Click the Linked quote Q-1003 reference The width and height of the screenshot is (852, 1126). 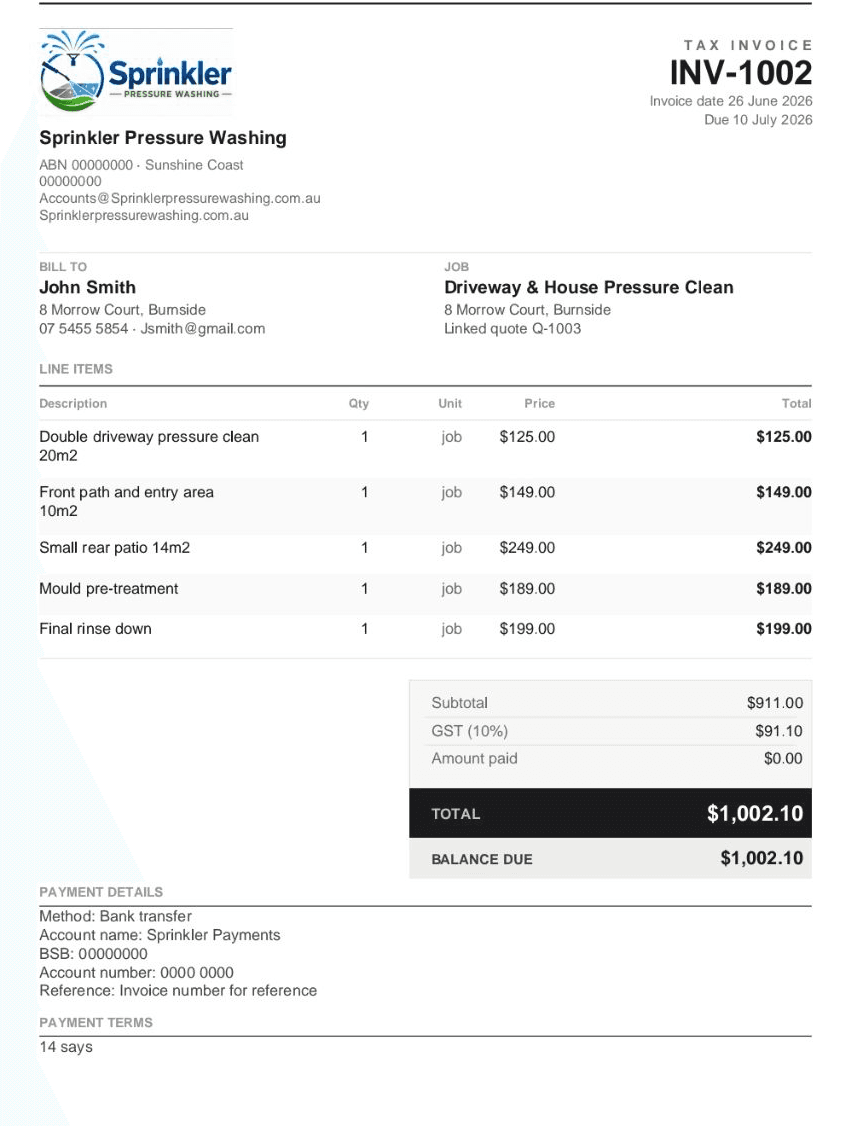512,329
